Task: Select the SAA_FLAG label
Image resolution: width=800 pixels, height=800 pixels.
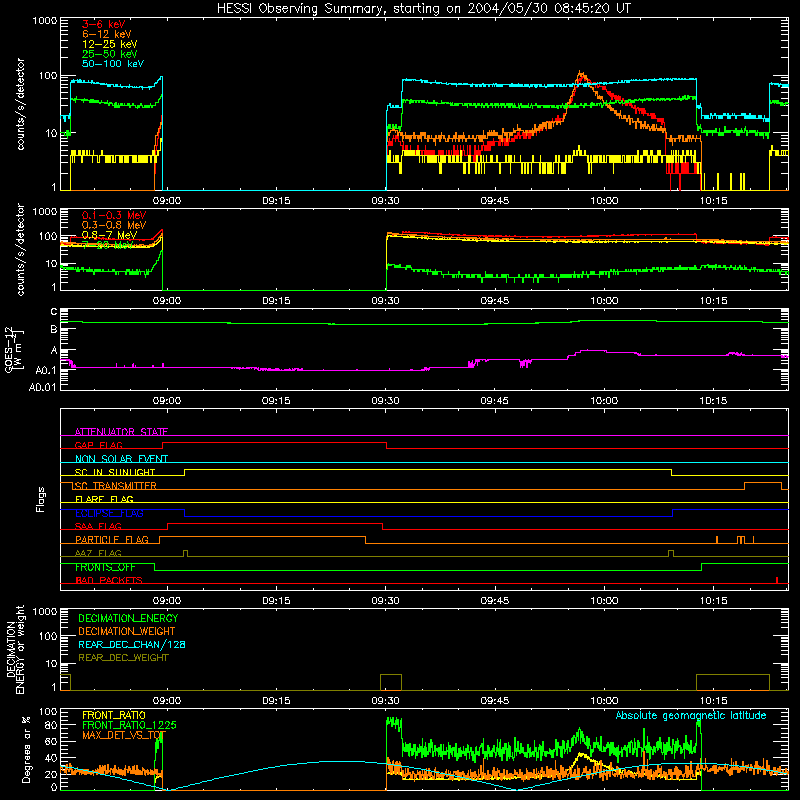Action: click(98, 526)
